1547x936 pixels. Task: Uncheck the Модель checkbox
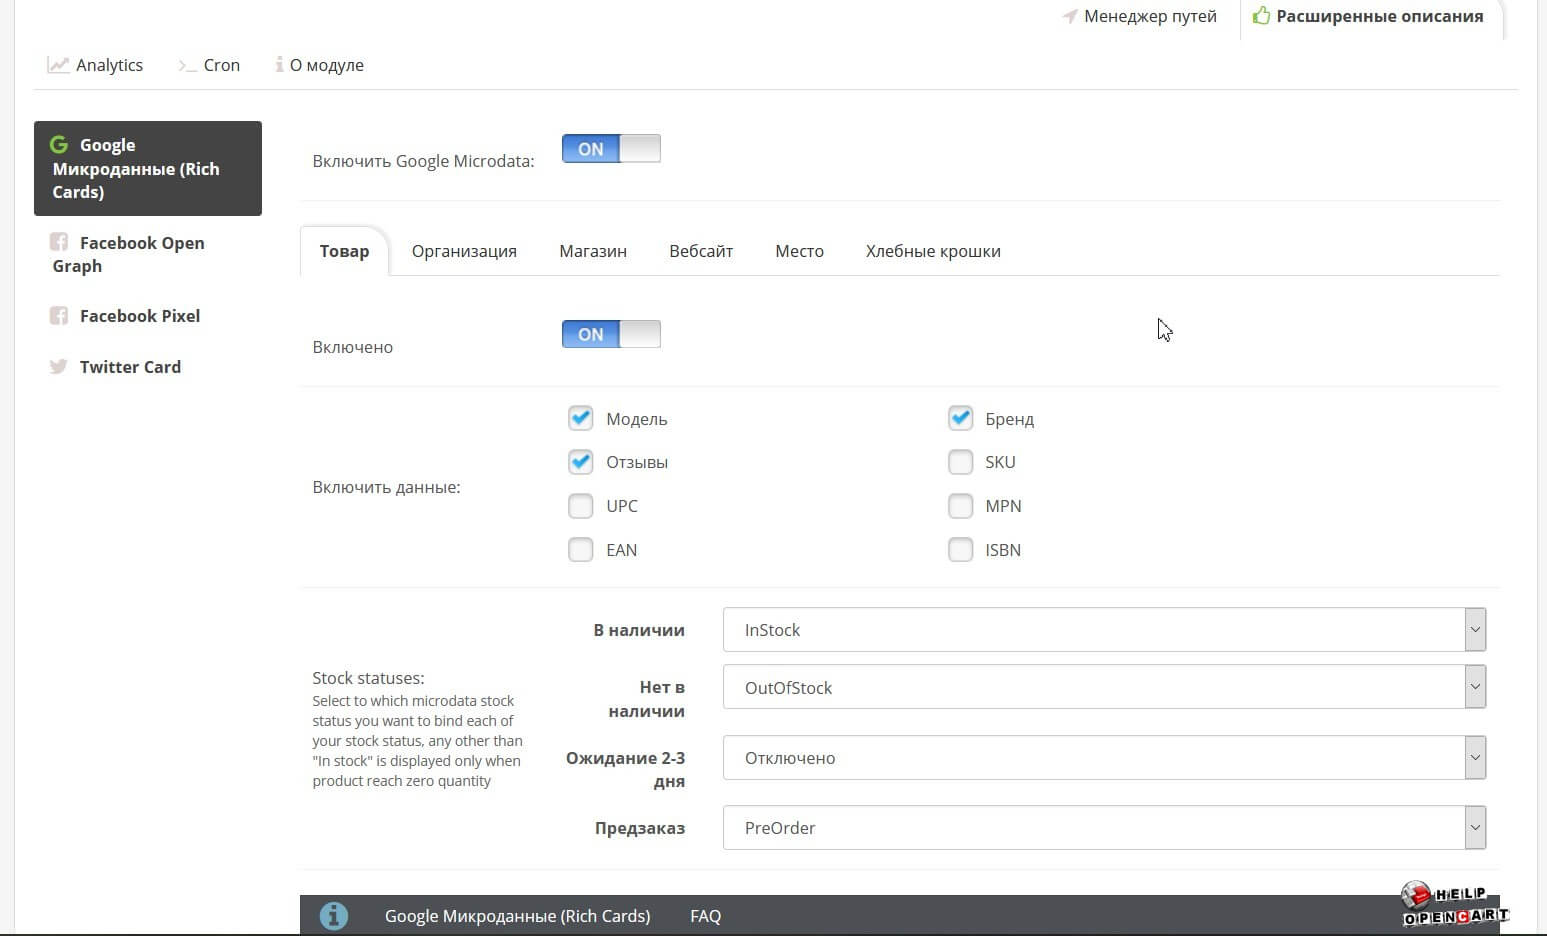581,418
